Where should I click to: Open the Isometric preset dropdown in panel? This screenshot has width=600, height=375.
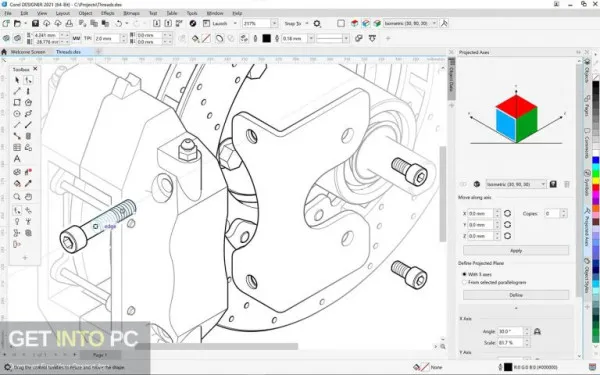coord(516,184)
